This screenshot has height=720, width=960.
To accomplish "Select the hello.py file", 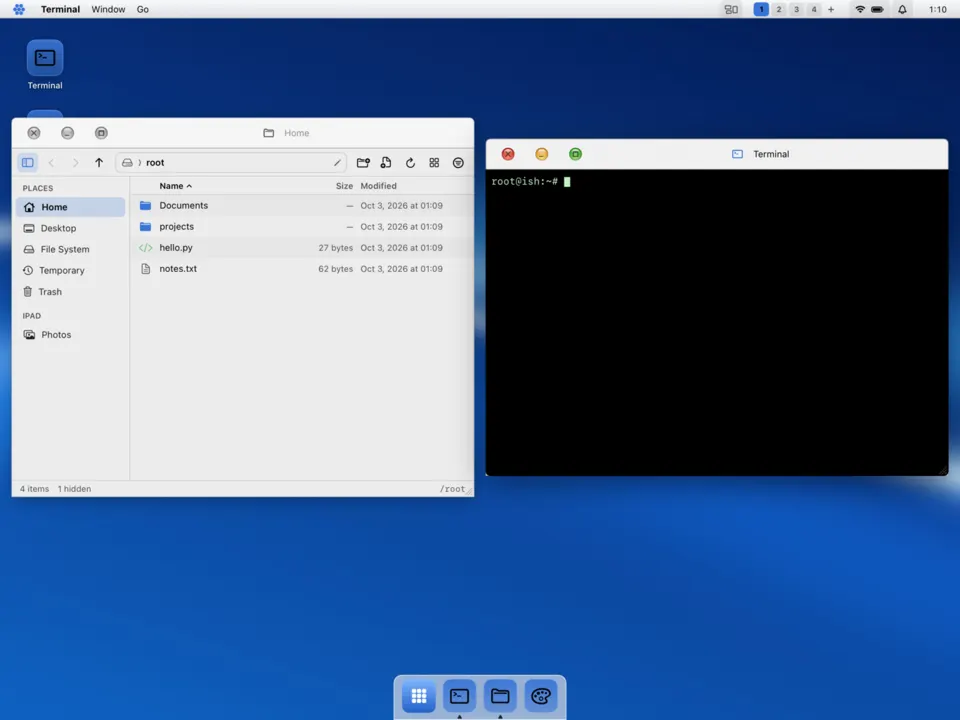I will 302,248.
